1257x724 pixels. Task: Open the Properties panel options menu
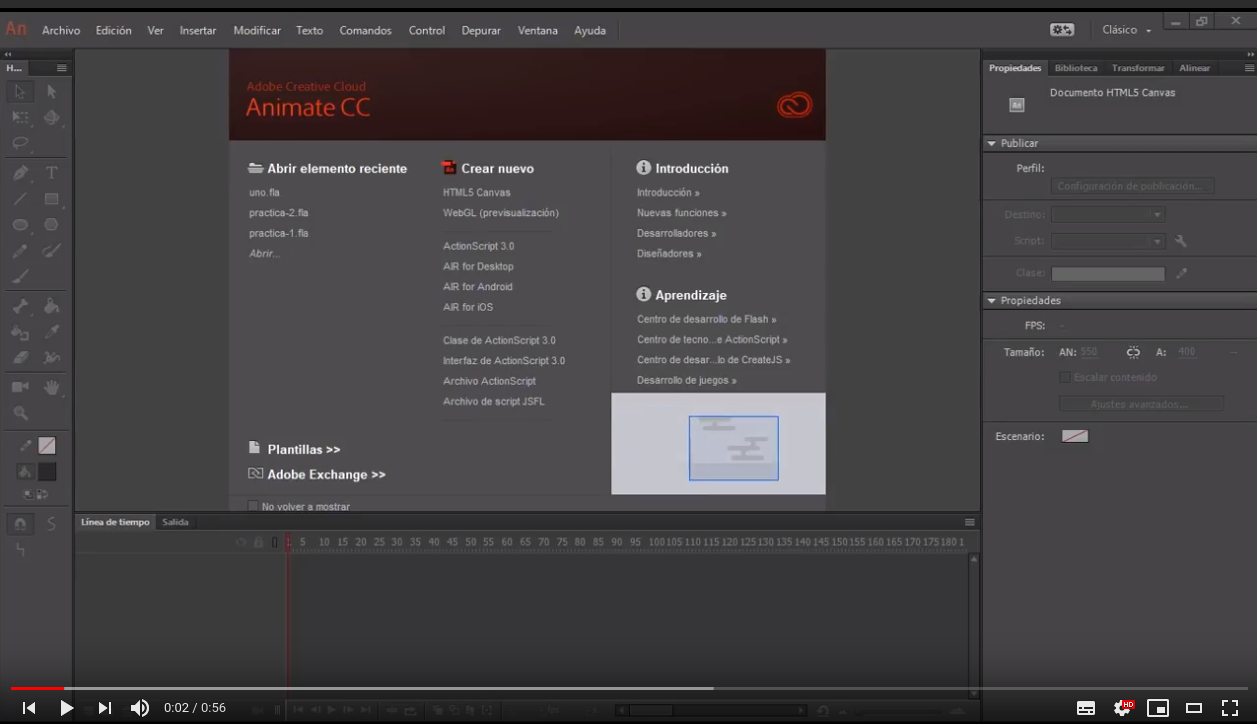1249,68
